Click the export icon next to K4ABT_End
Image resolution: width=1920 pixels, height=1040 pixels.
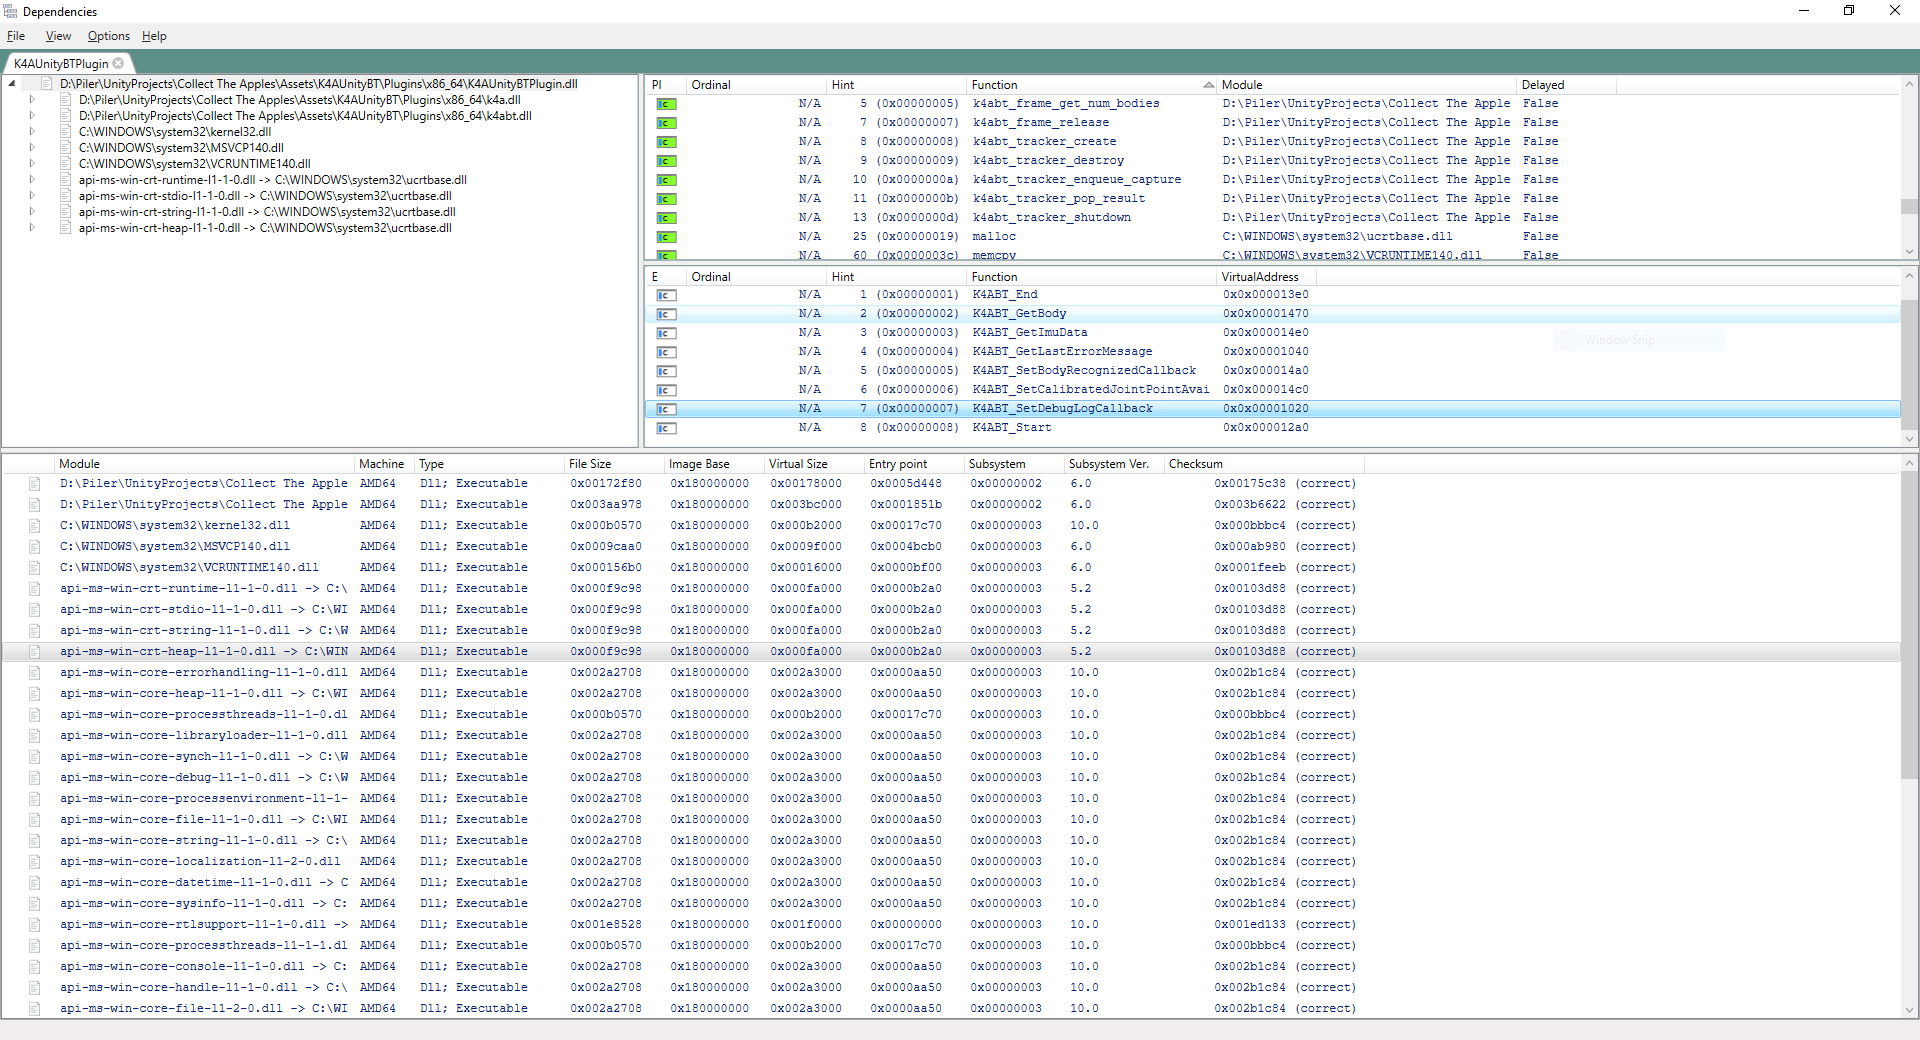[x=665, y=295]
